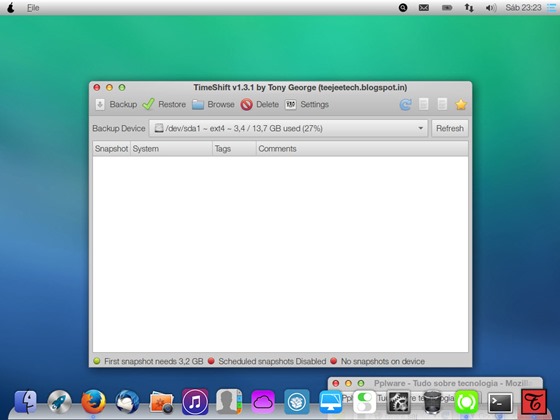This screenshot has width=560, height=420.
Task: Open the red T TimeShift dock icon
Action: pos(534,402)
